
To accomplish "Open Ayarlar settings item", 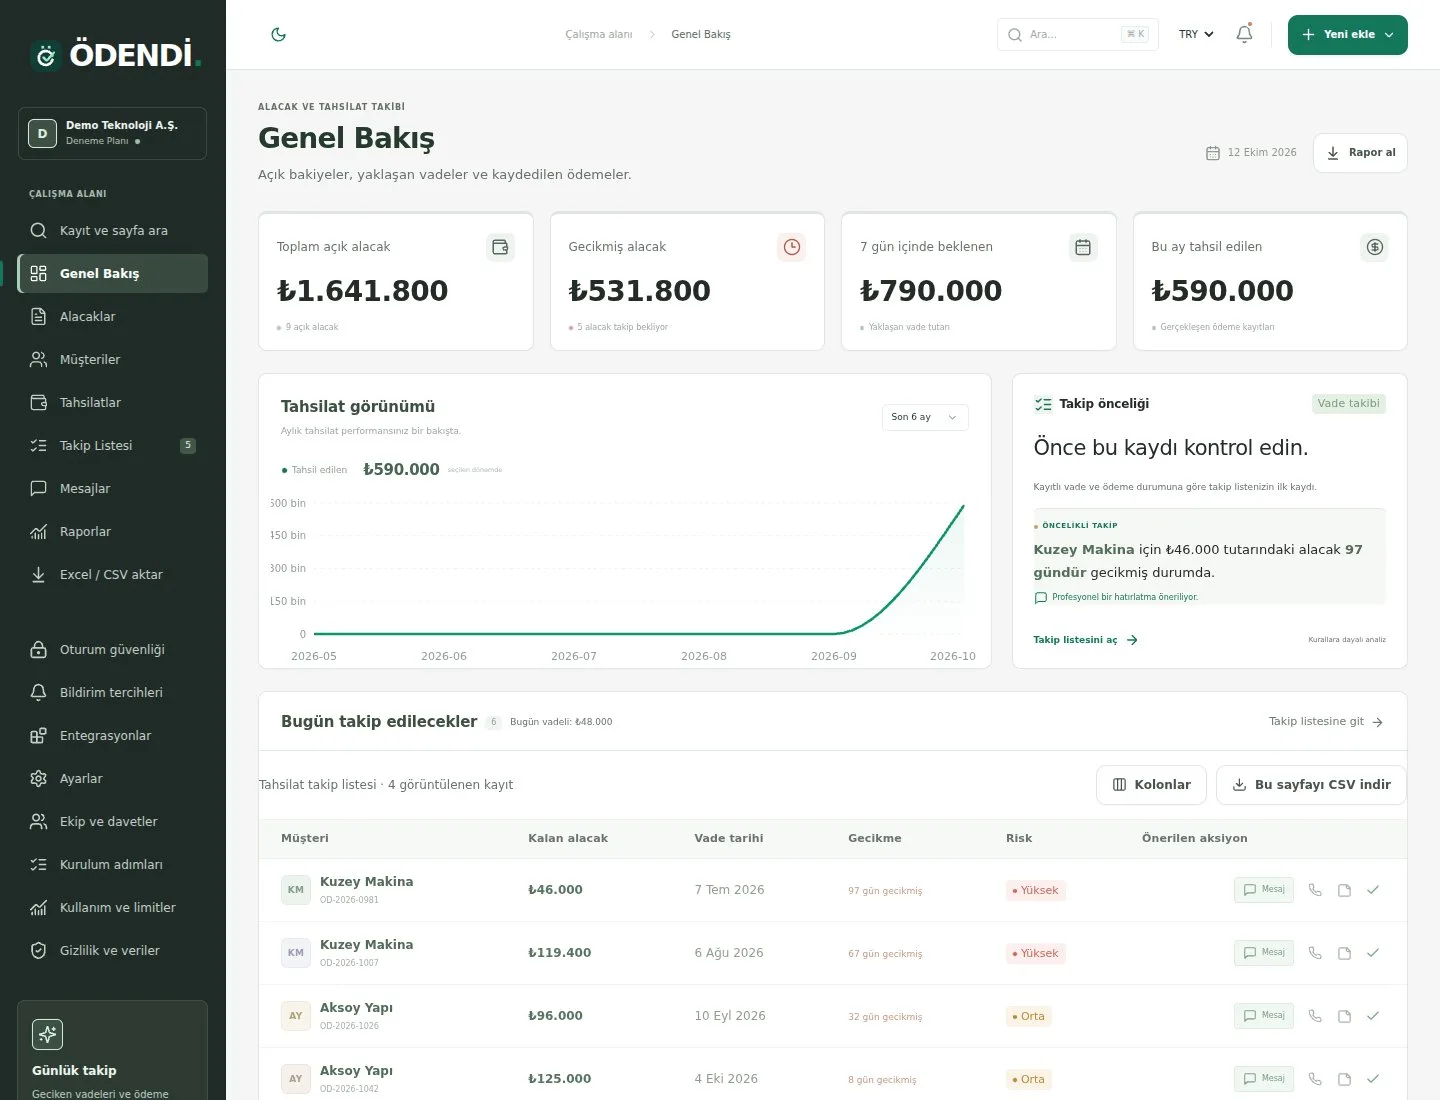I will pyautogui.click(x=112, y=778).
